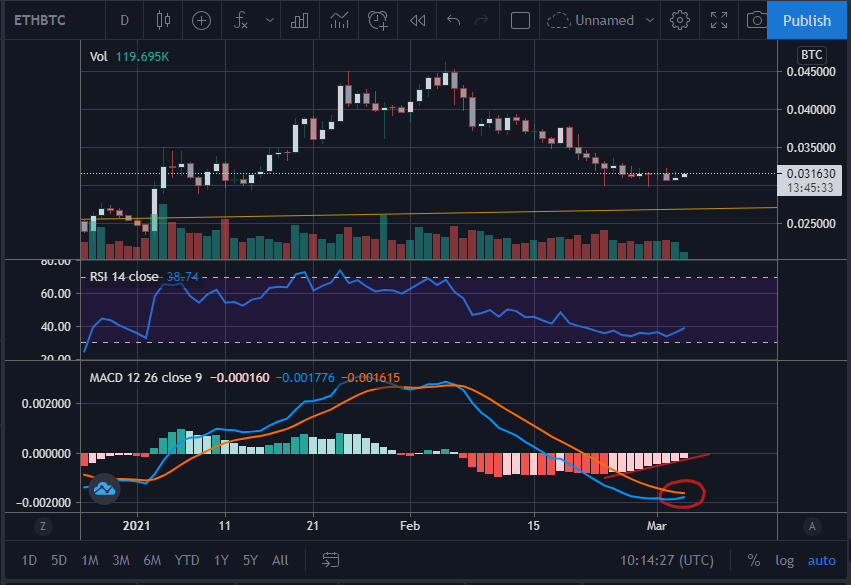The width and height of the screenshot is (851, 585).
Task: Toggle auto scale mode in the bottom bar
Action: 821,560
